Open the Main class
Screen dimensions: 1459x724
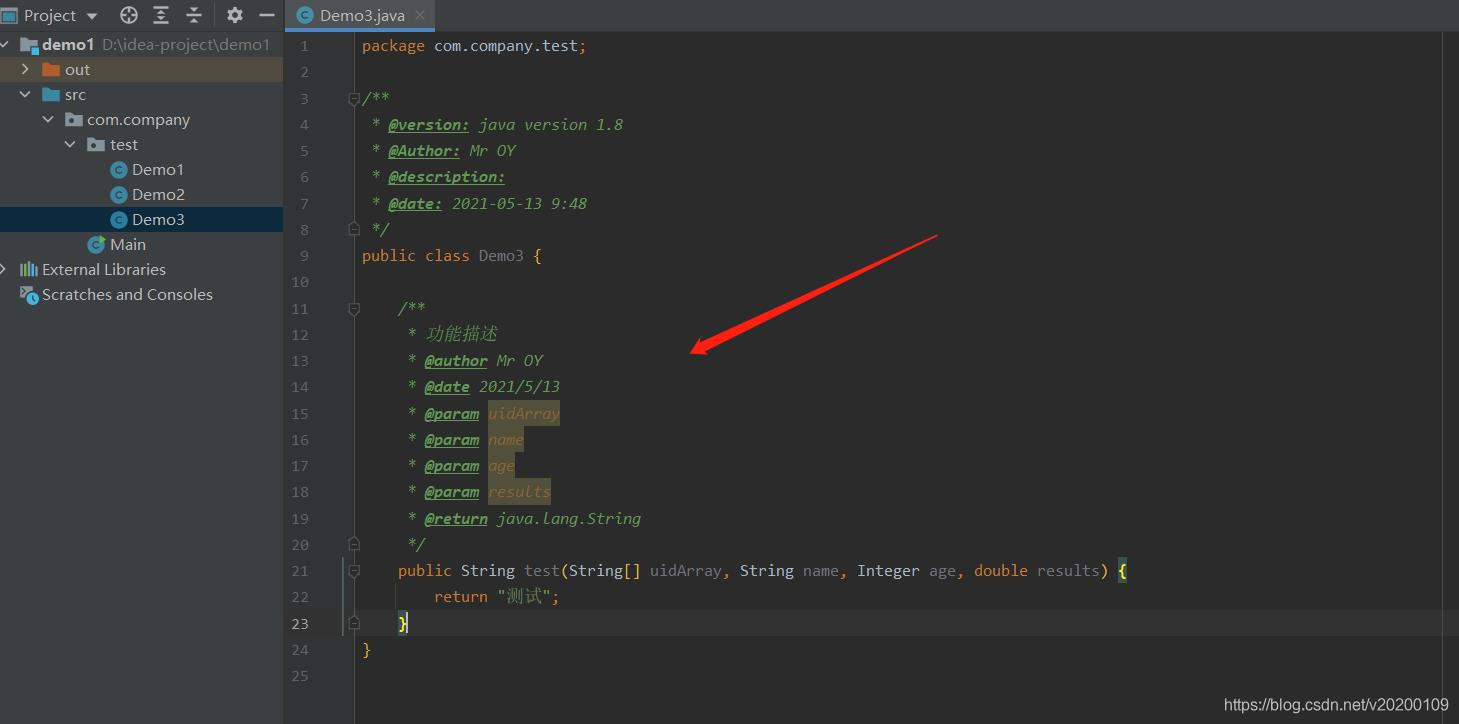[x=128, y=245]
